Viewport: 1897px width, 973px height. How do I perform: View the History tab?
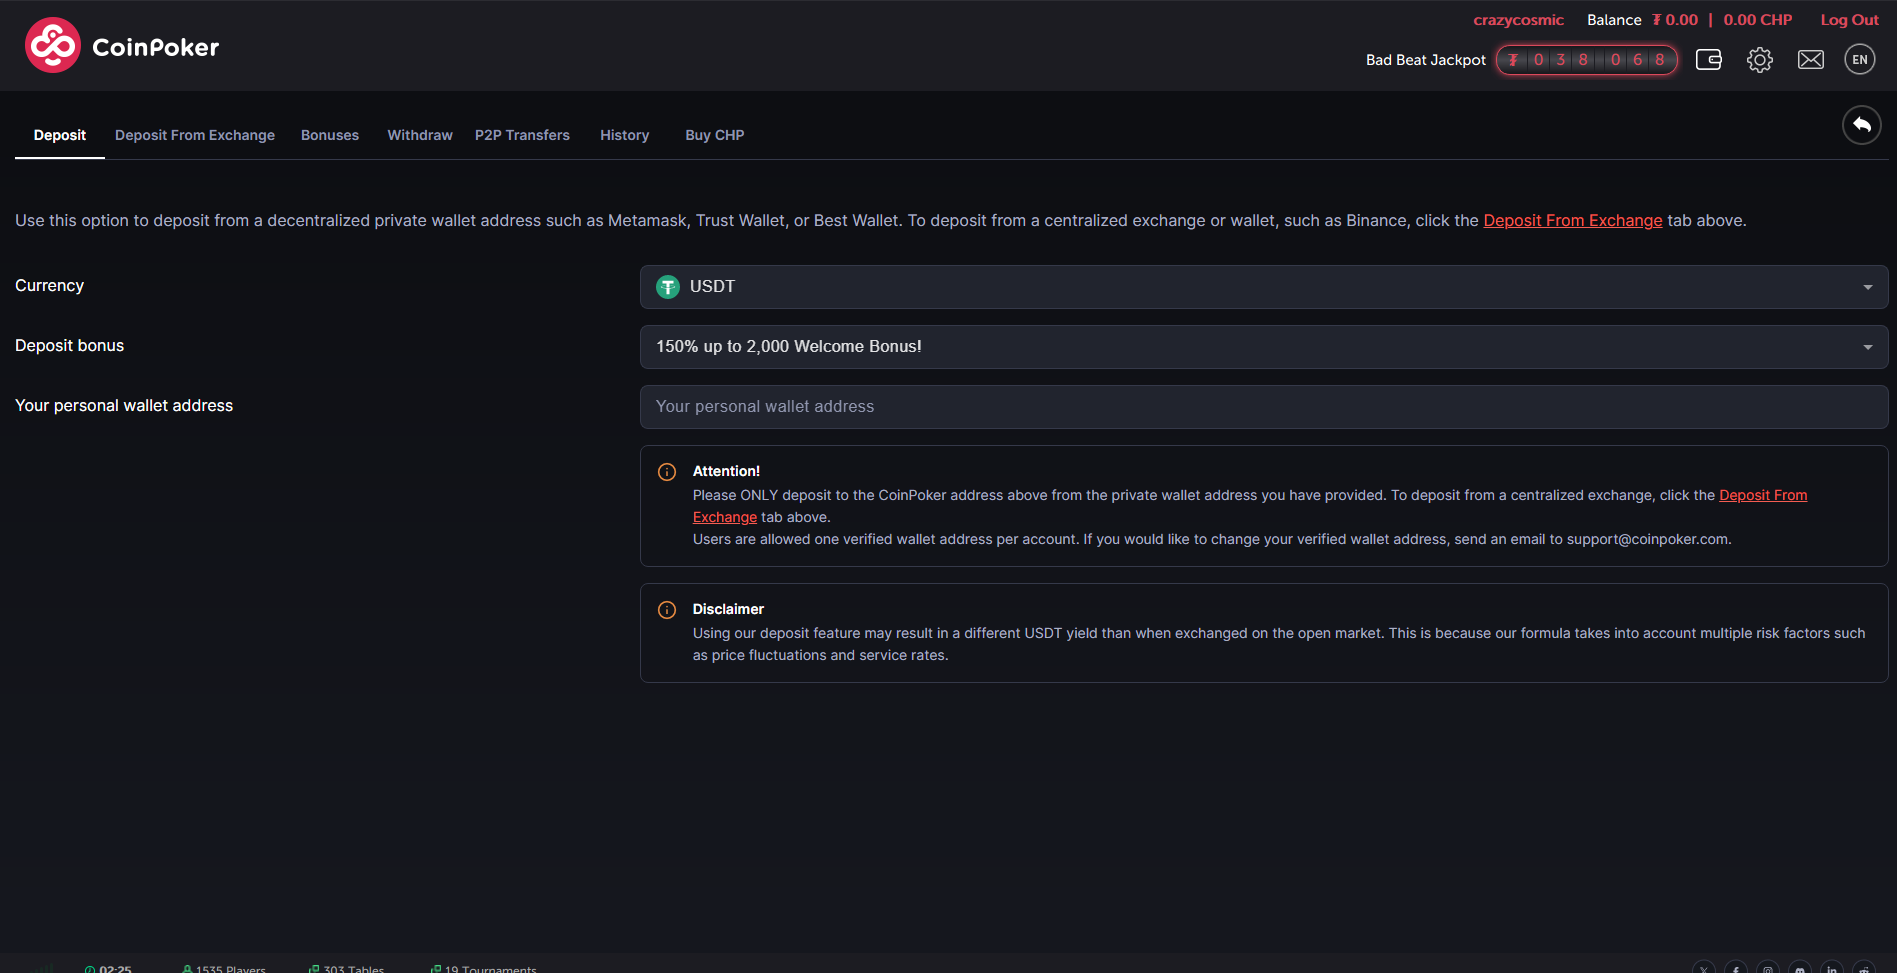(x=625, y=135)
